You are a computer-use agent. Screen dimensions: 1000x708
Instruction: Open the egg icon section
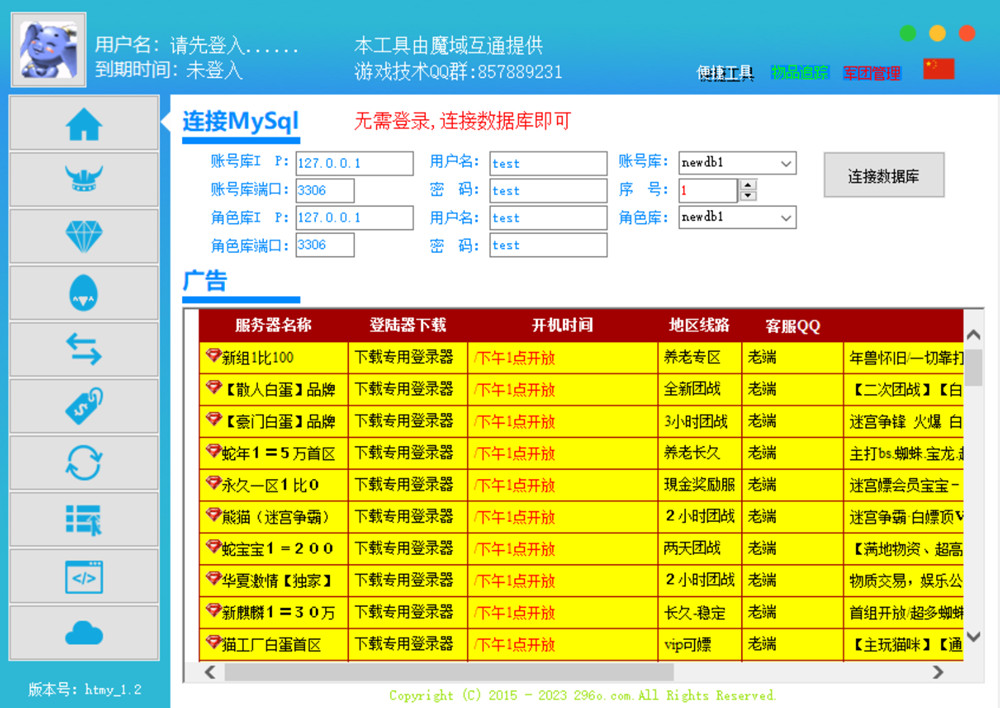coord(84,293)
